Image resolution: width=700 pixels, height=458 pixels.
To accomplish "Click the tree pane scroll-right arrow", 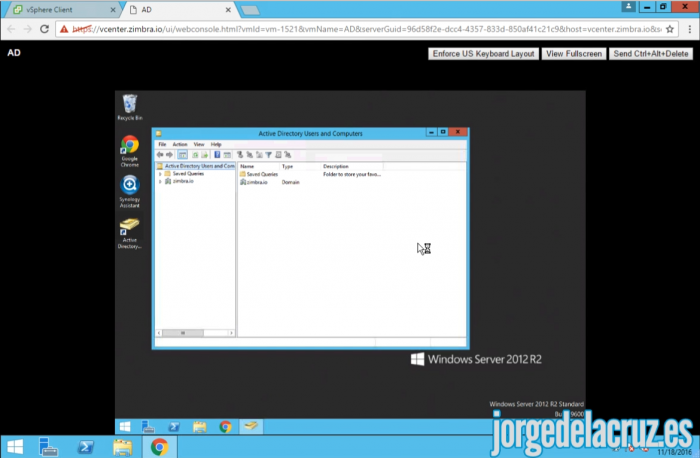I will click(x=231, y=333).
